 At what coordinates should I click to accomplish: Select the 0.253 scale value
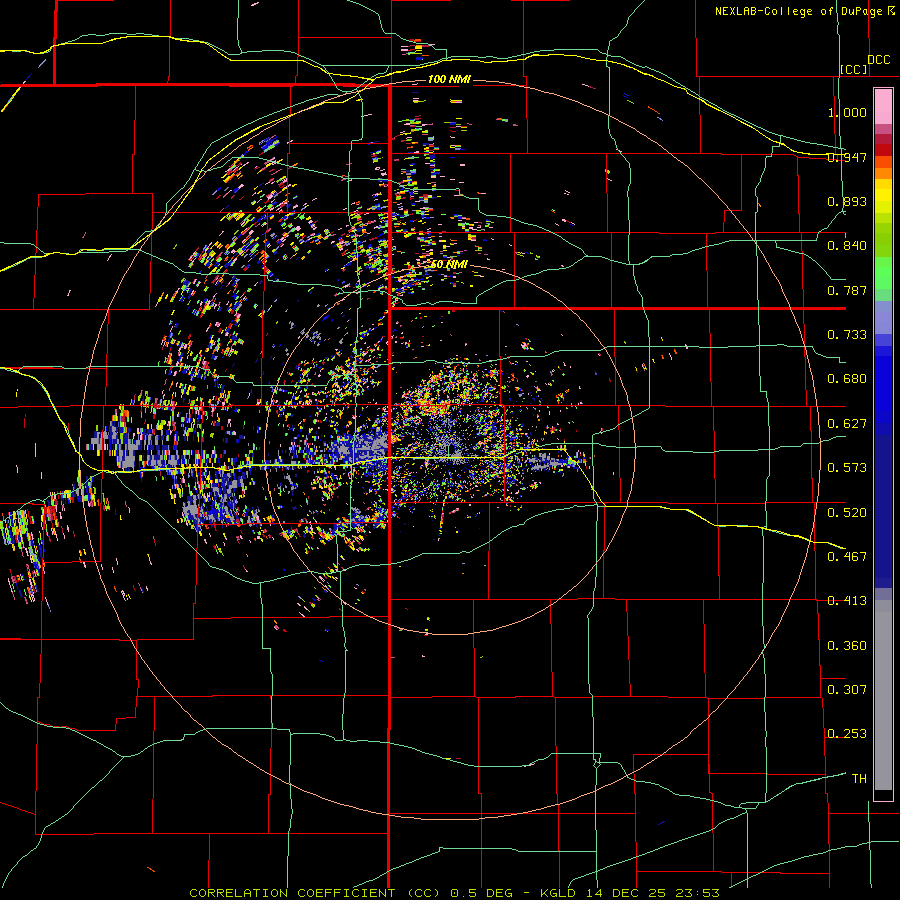(847, 734)
